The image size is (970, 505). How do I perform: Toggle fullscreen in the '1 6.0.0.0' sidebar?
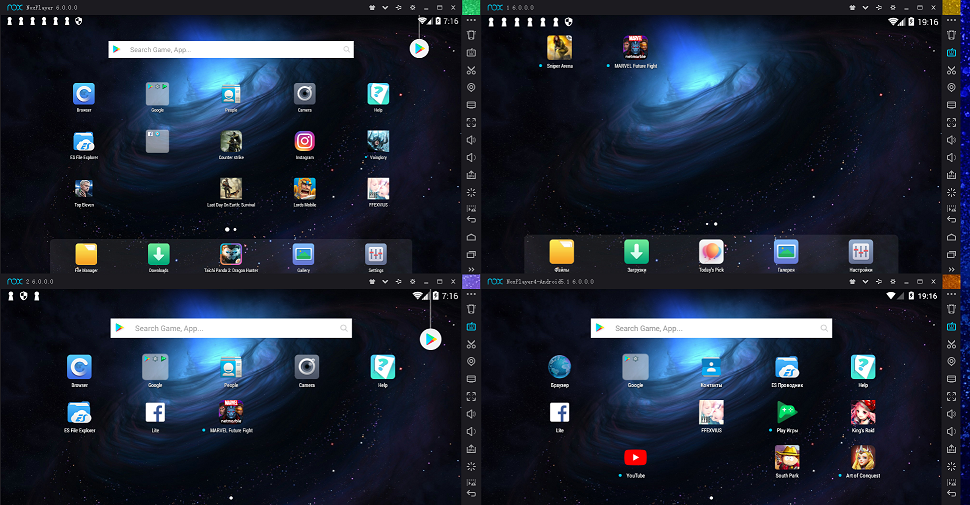951,123
